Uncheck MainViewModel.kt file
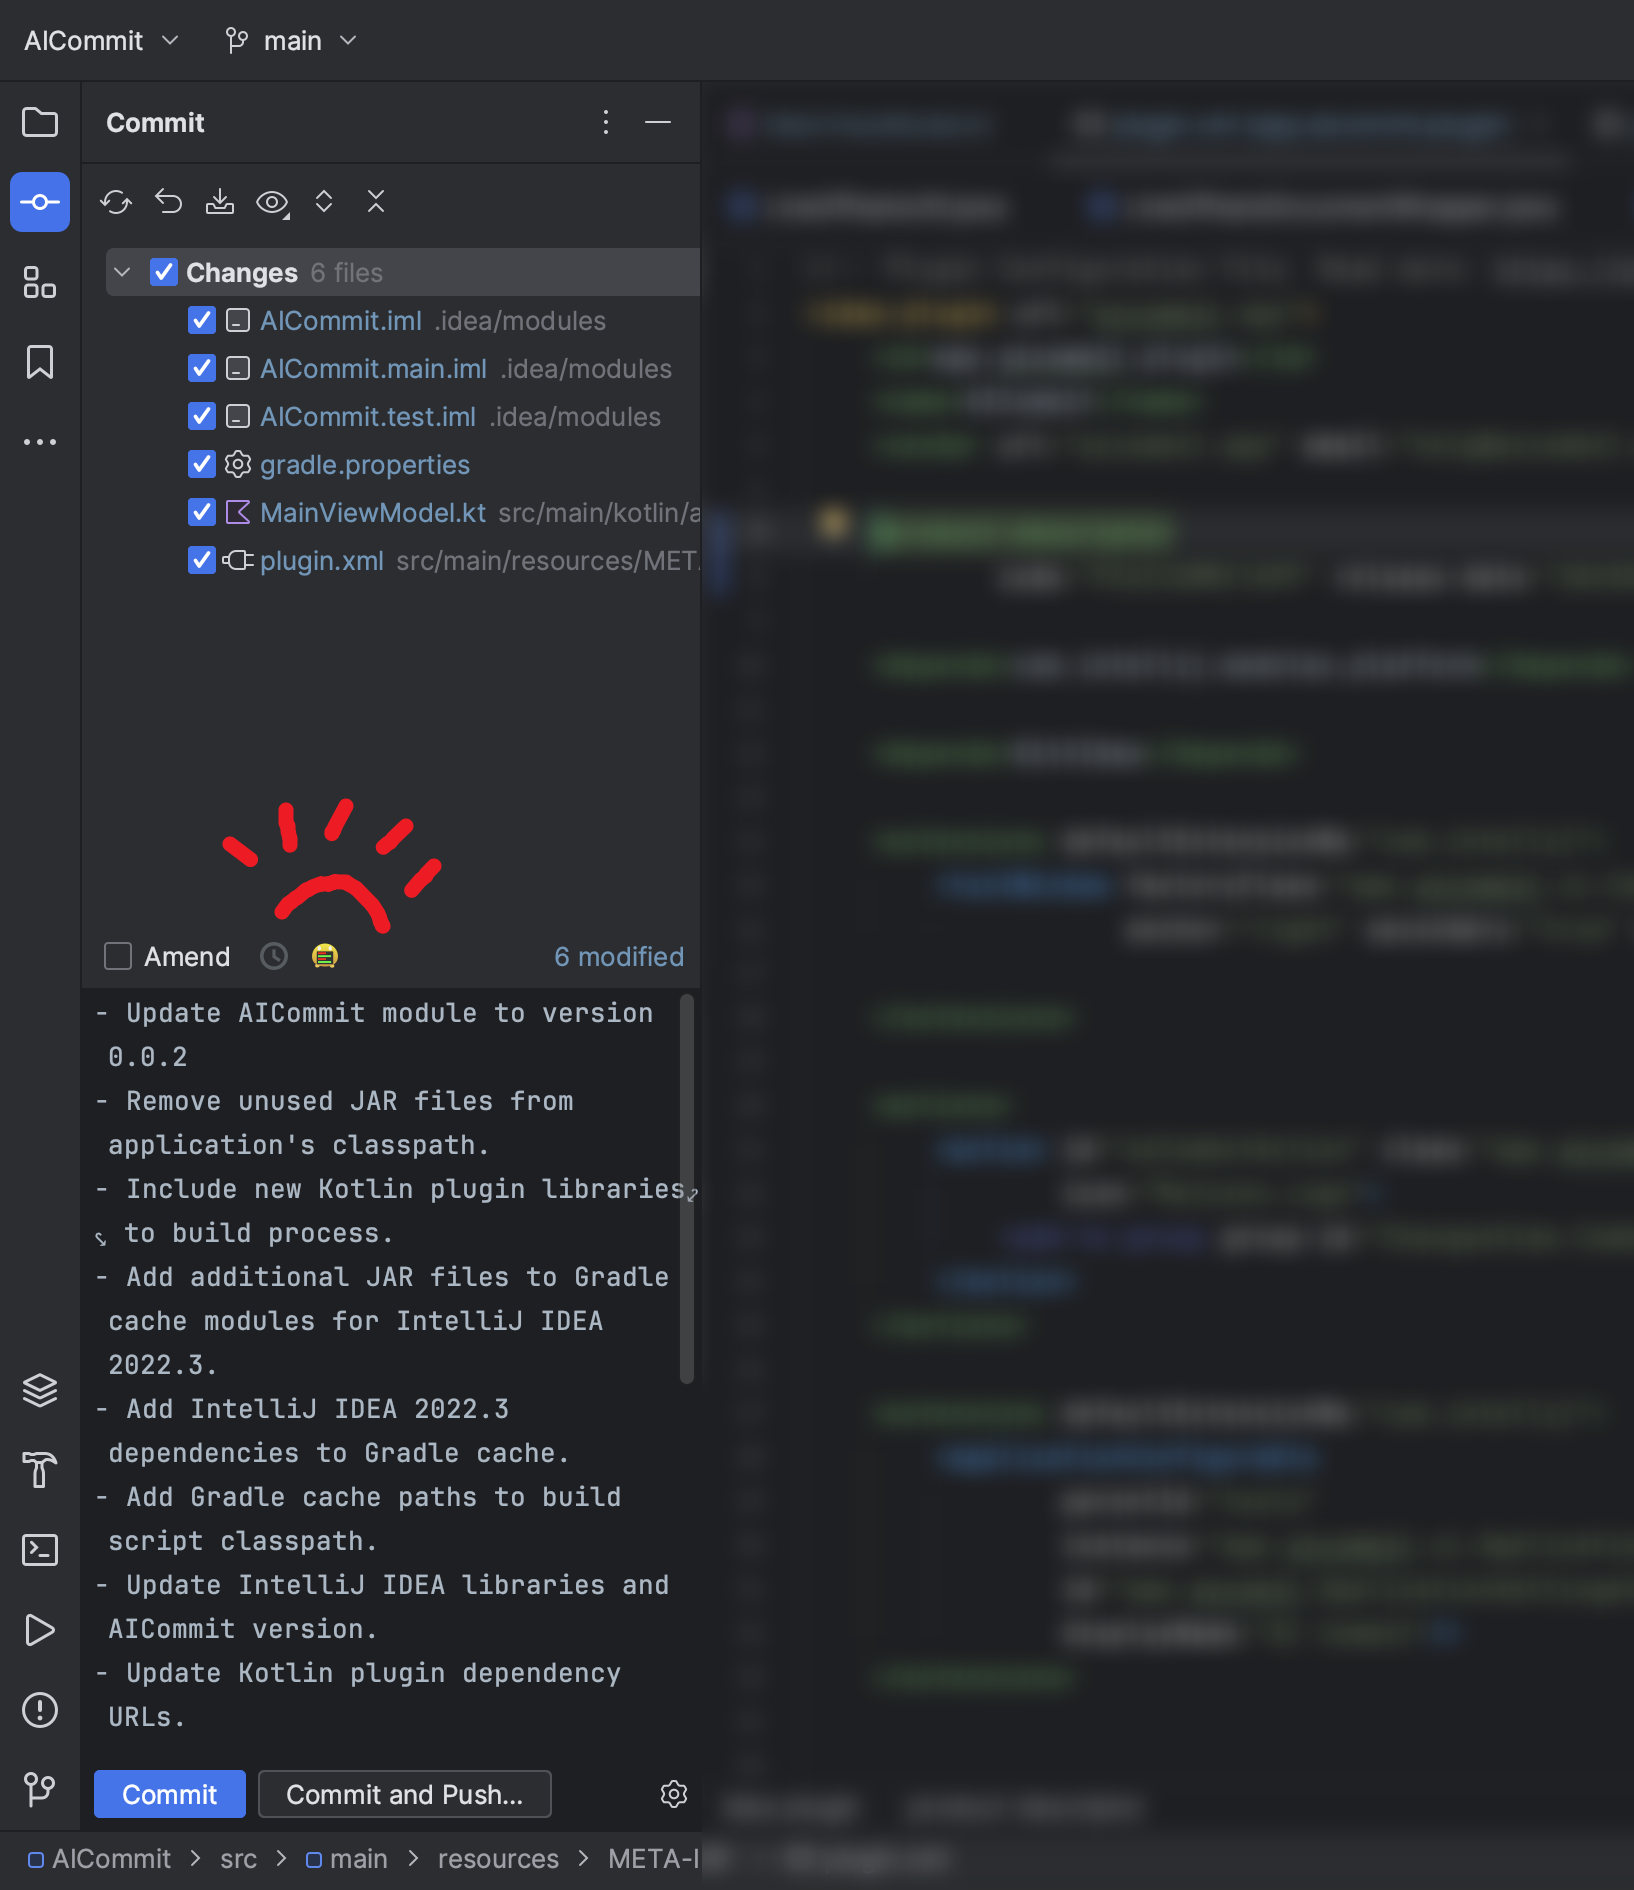The width and height of the screenshot is (1634, 1890). coord(202,512)
